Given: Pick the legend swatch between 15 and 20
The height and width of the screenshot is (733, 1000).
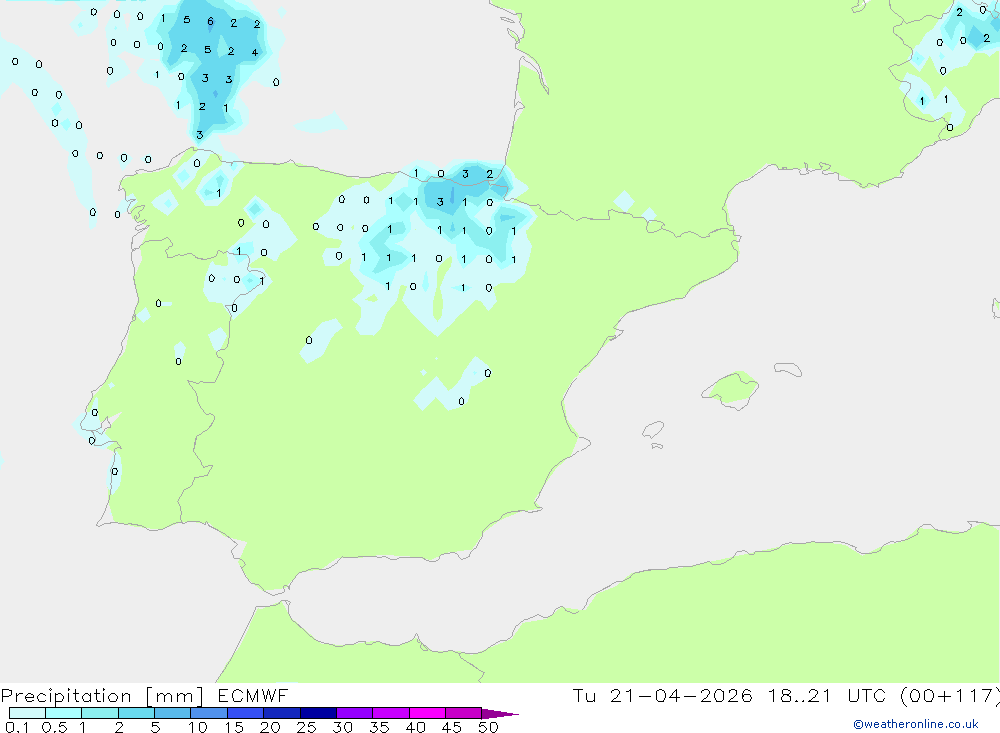Looking at the screenshot, I should 246,713.
